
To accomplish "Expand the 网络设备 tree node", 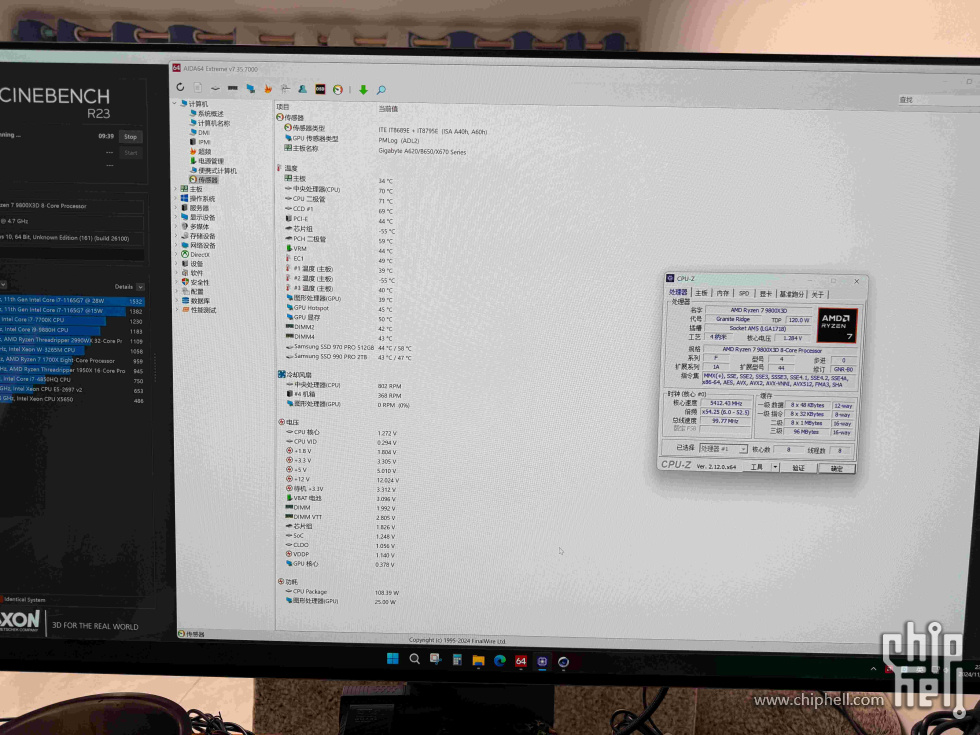I will coord(176,245).
